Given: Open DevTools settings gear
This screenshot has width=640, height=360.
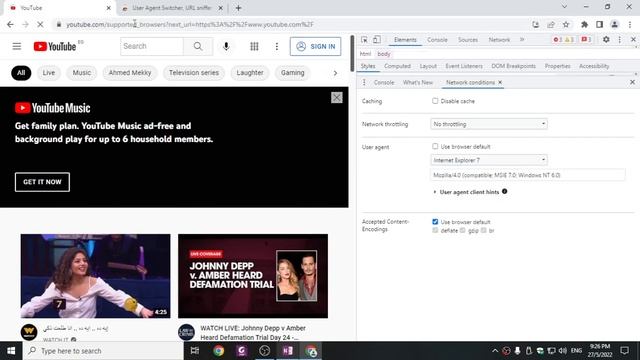Looking at the screenshot, I should click(606, 40).
